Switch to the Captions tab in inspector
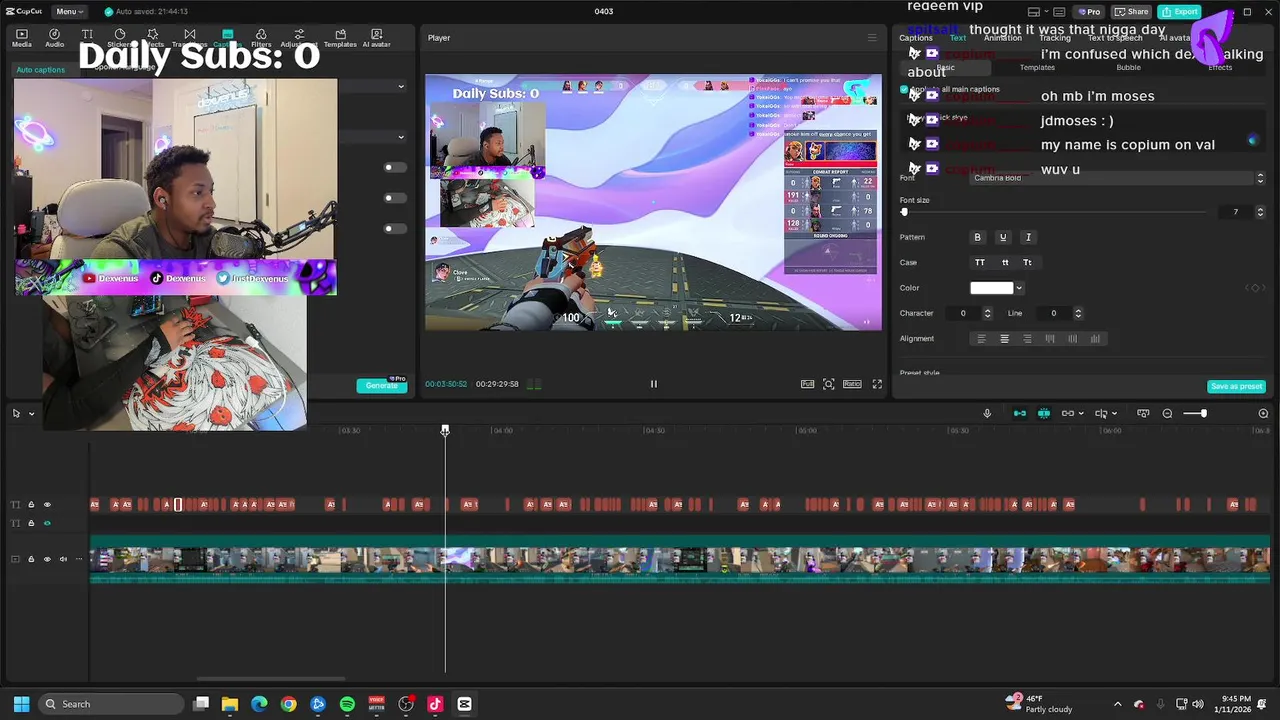This screenshot has height=720, width=1280. point(916,38)
